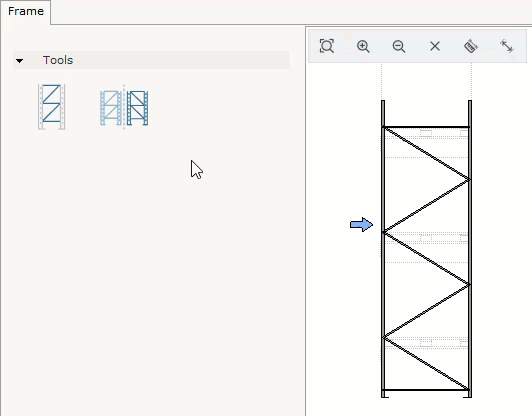Select the left upright of the frame
Screen dimensions: 532x416
(x=383, y=248)
